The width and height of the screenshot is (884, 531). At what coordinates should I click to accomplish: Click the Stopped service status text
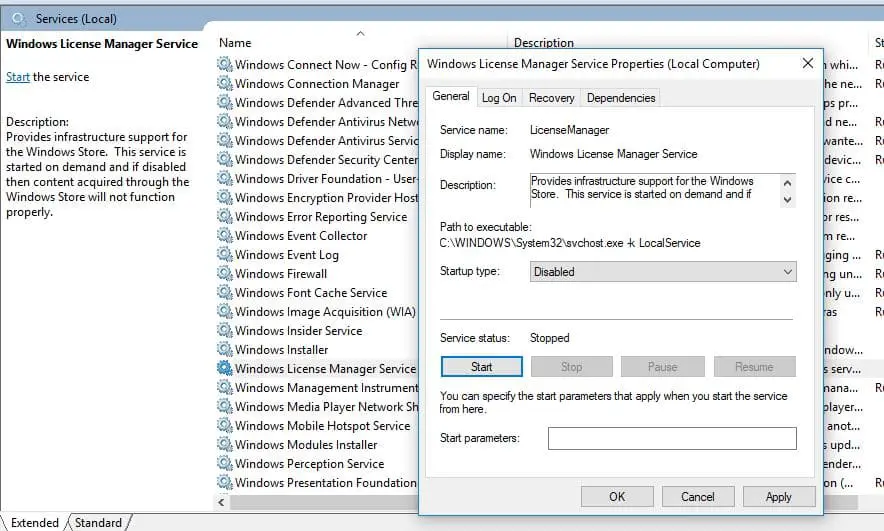tap(550, 338)
